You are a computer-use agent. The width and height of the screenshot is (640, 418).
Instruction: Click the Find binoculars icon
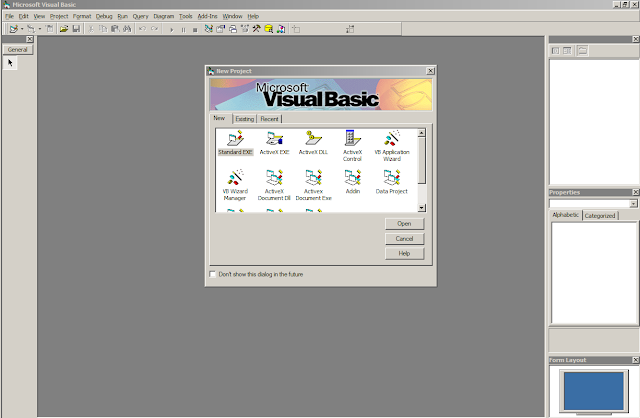point(127,29)
